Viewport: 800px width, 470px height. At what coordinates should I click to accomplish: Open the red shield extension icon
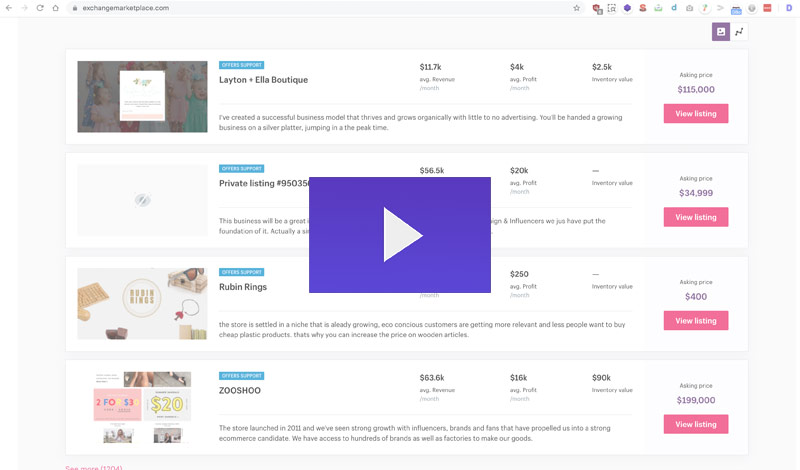point(596,8)
